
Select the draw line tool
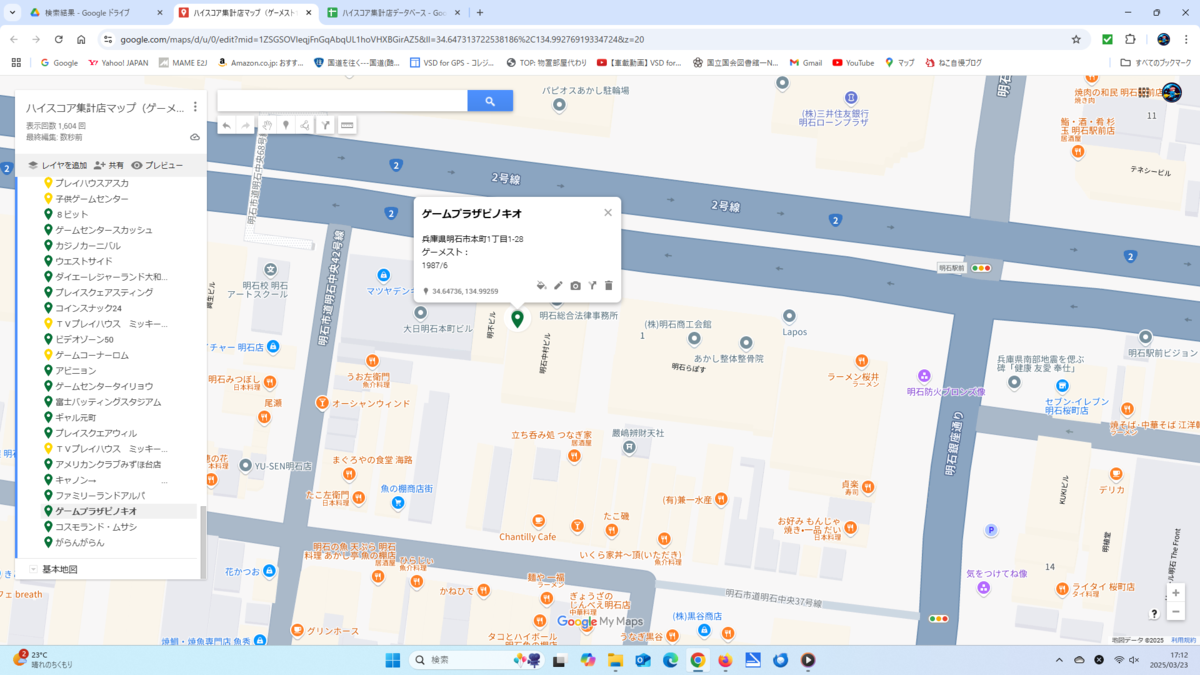(x=305, y=125)
